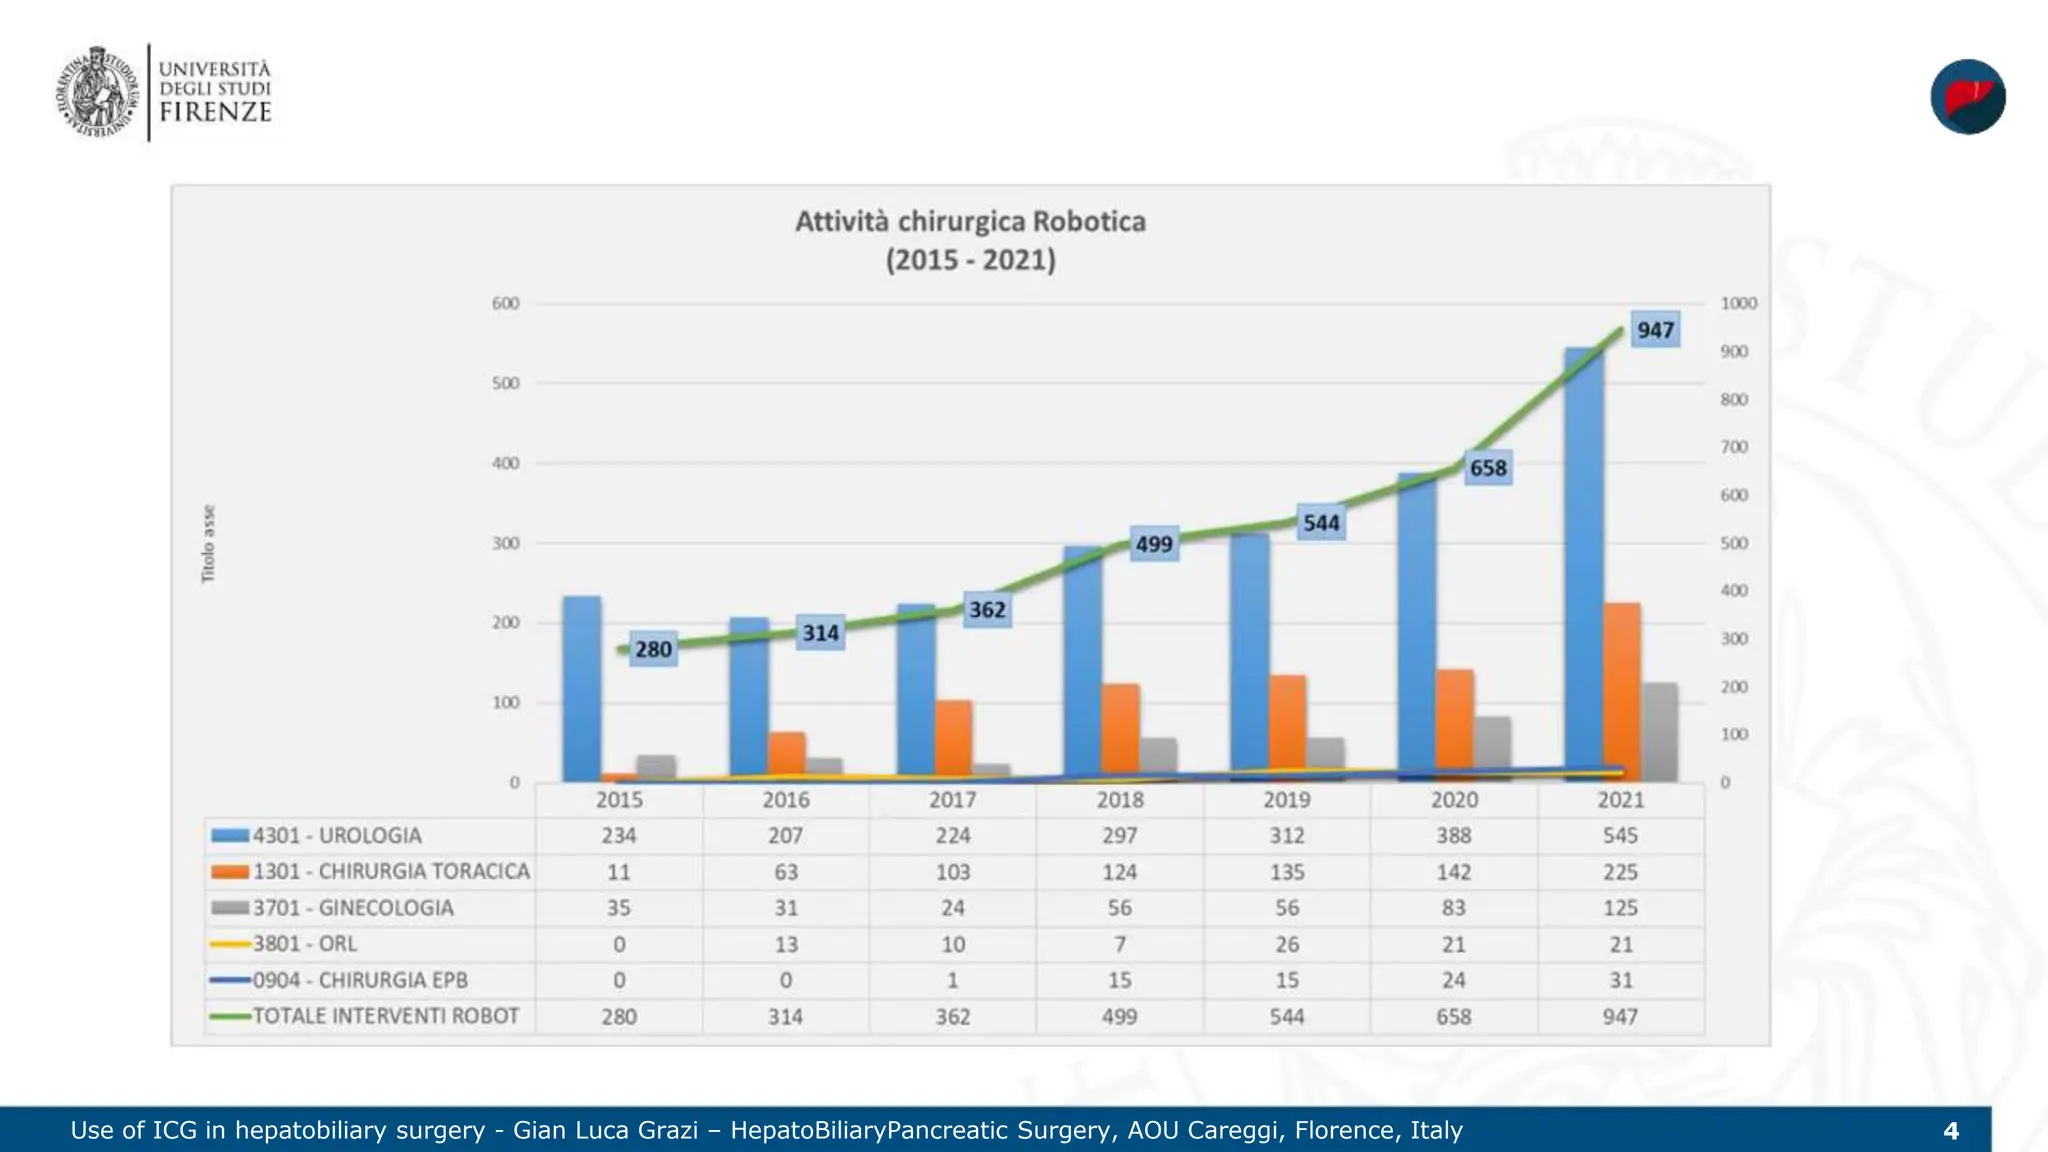This screenshot has width=2048, height=1152.
Task: Select the 544 data label for 2019
Action: (x=1321, y=523)
